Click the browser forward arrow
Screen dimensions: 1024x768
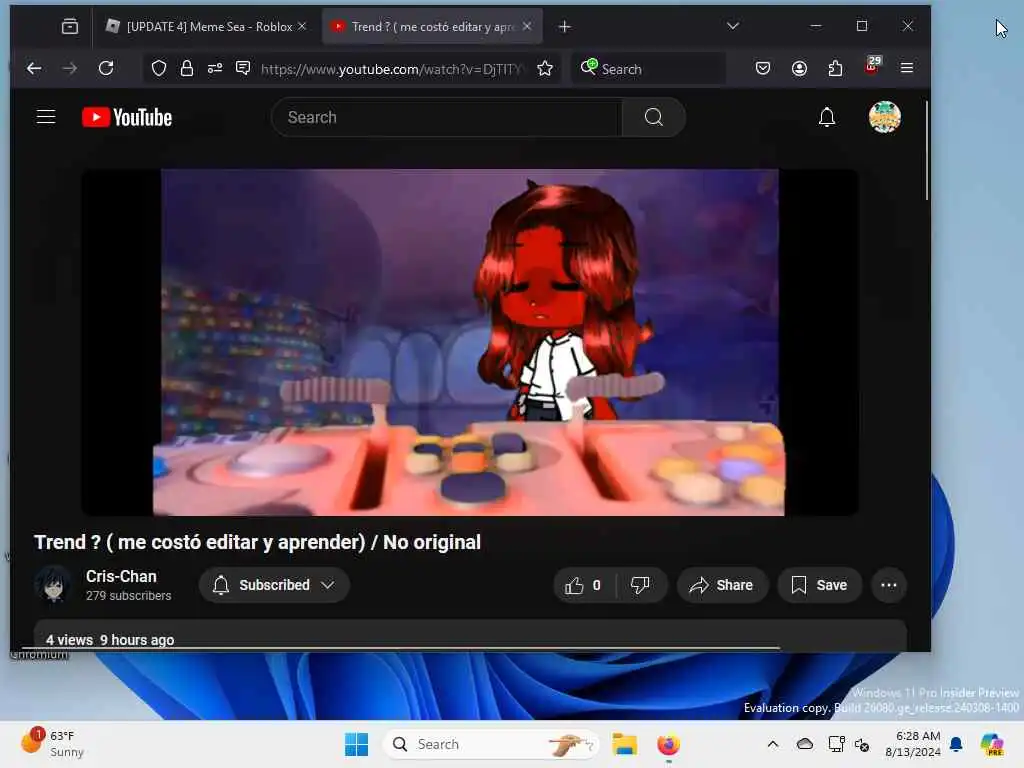click(x=69, y=68)
